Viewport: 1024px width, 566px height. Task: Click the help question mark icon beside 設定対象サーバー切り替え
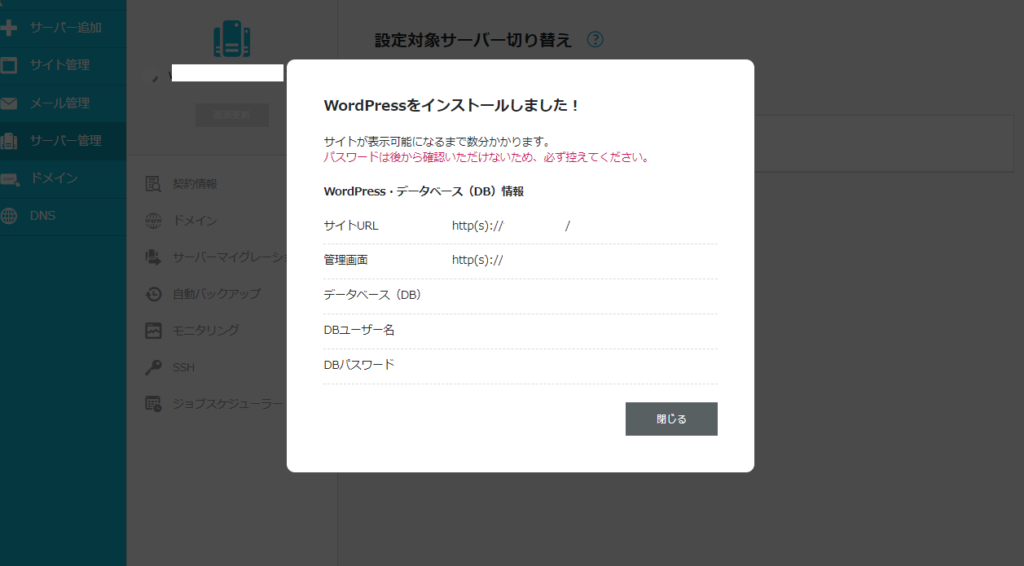(x=595, y=39)
